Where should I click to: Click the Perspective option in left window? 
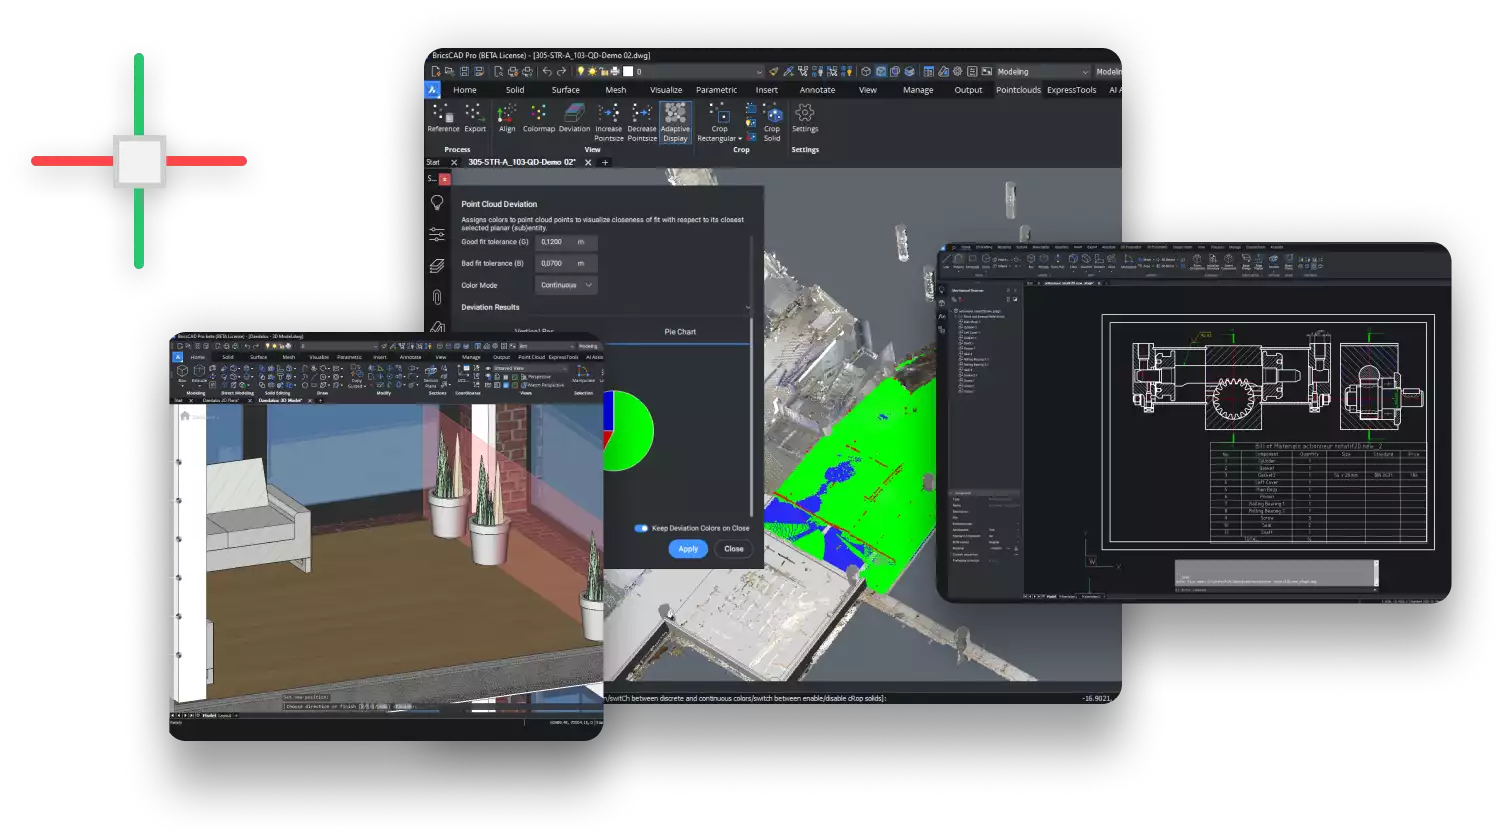(535, 377)
